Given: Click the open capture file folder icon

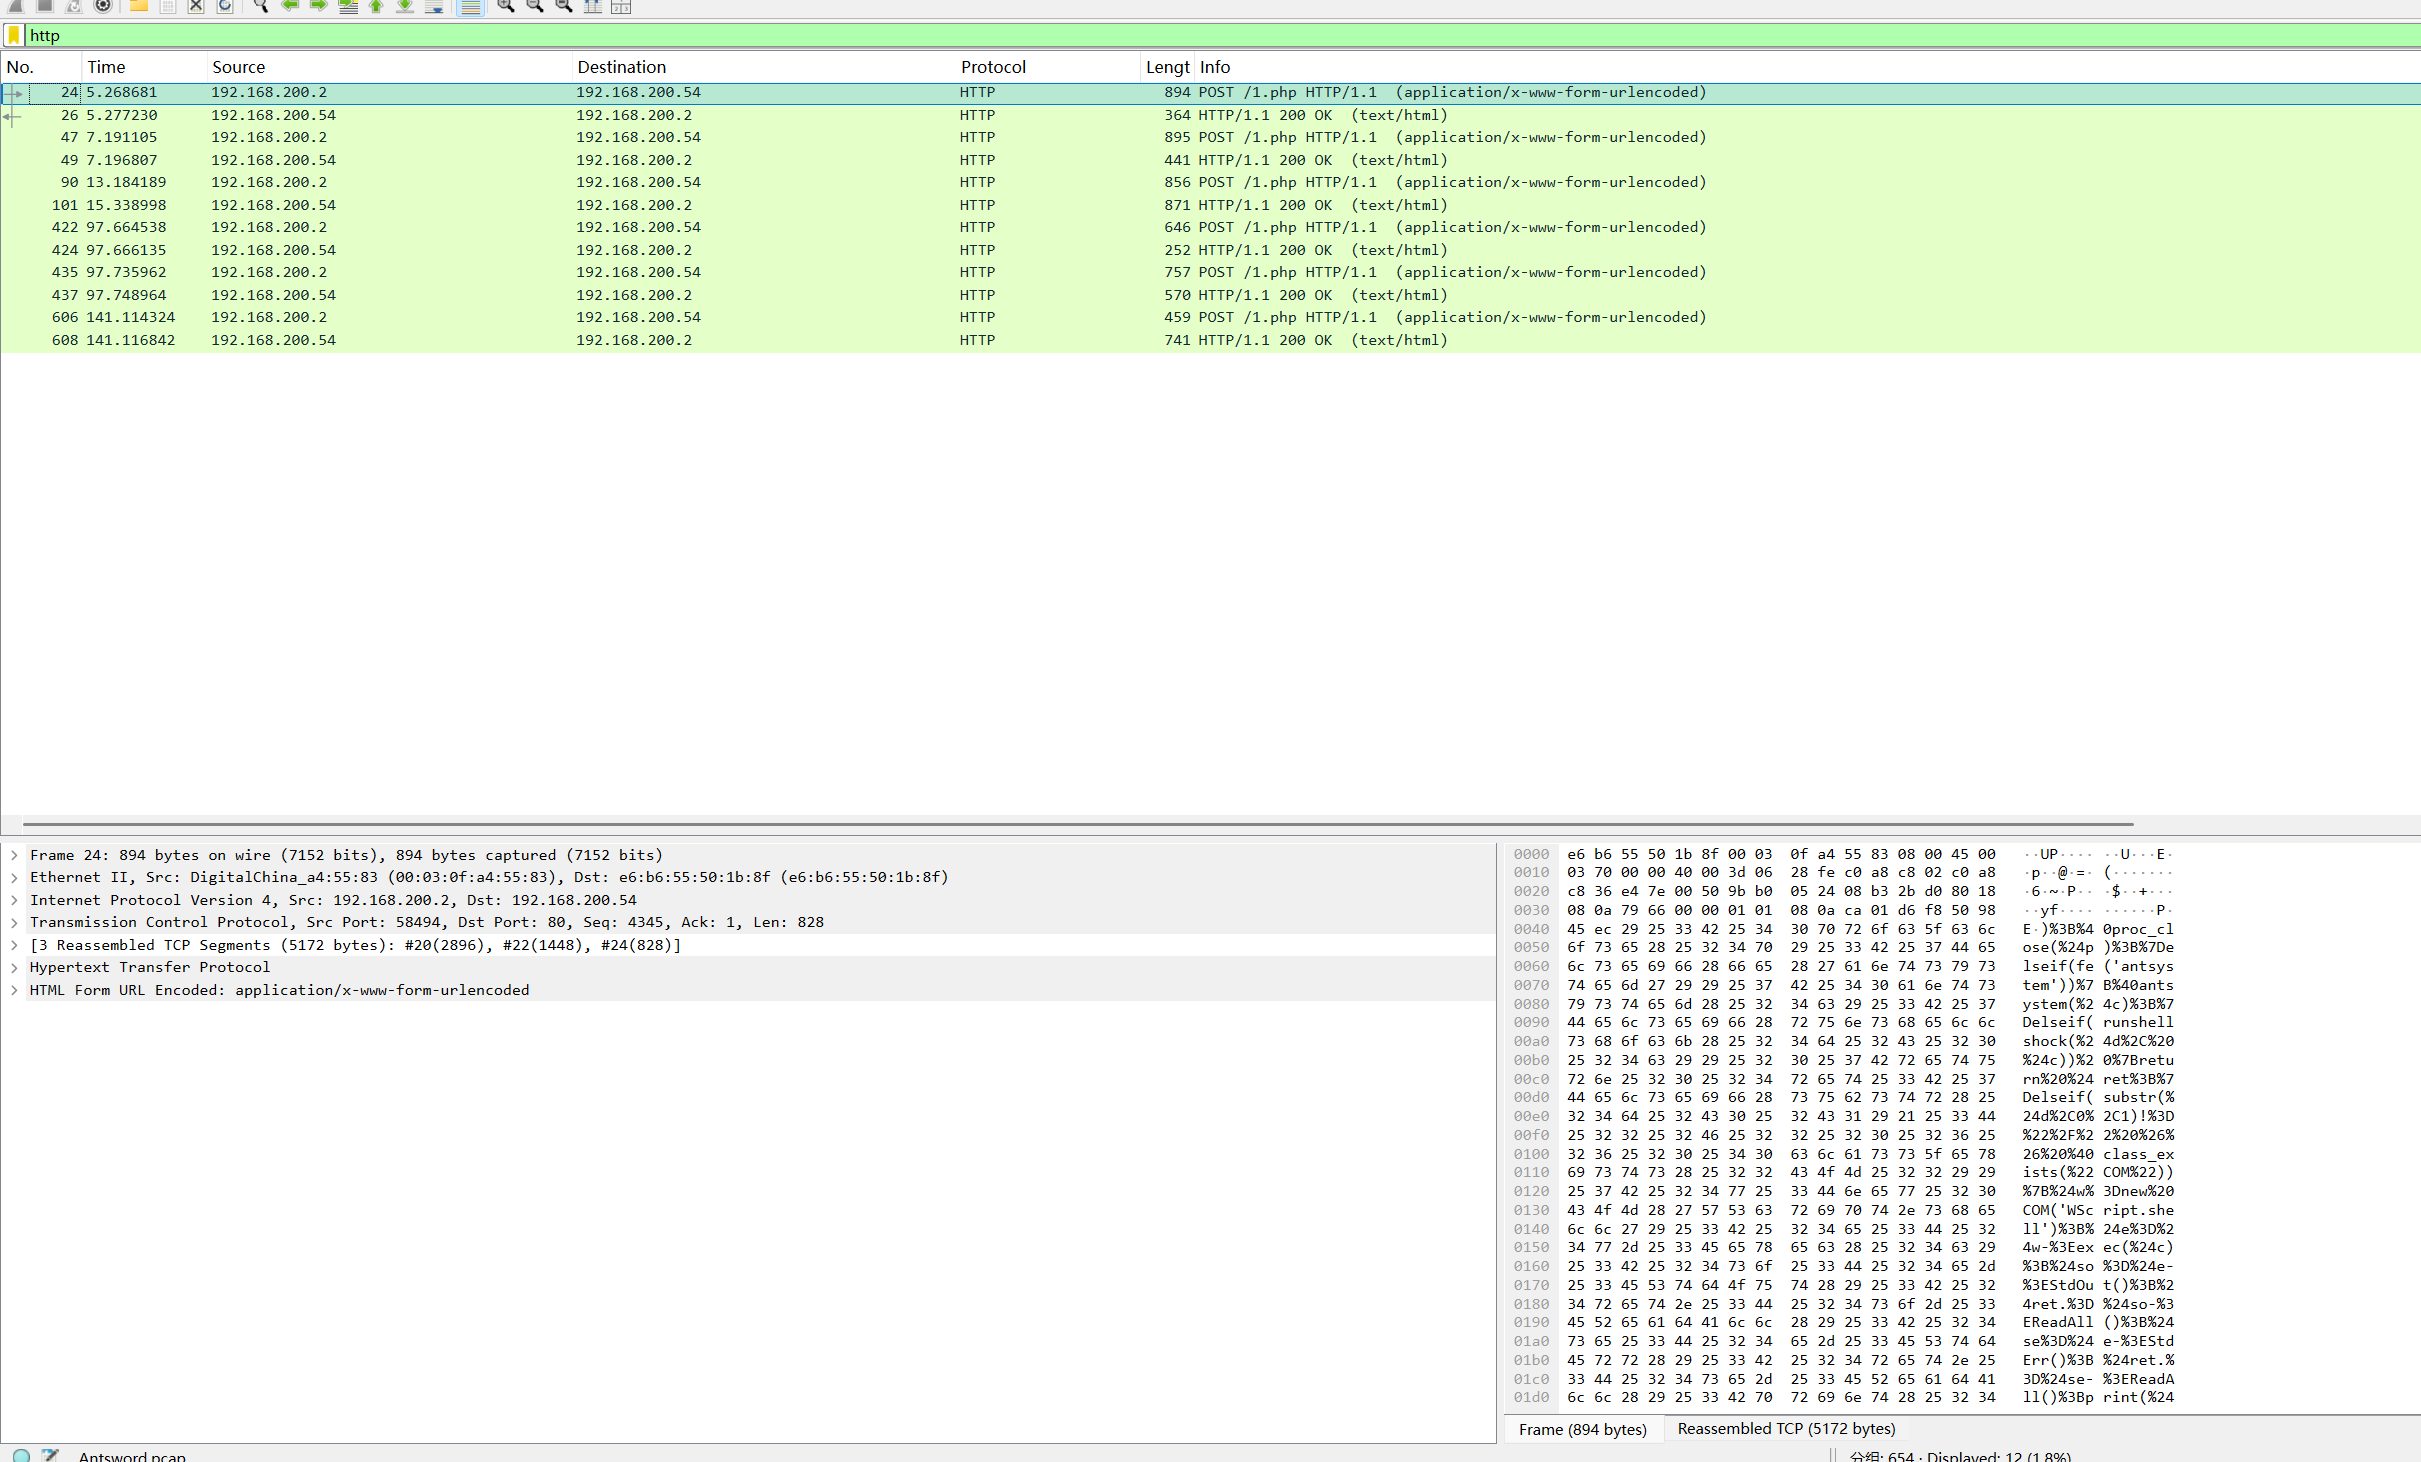Looking at the screenshot, I should pyautogui.click(x=139, y=6).
